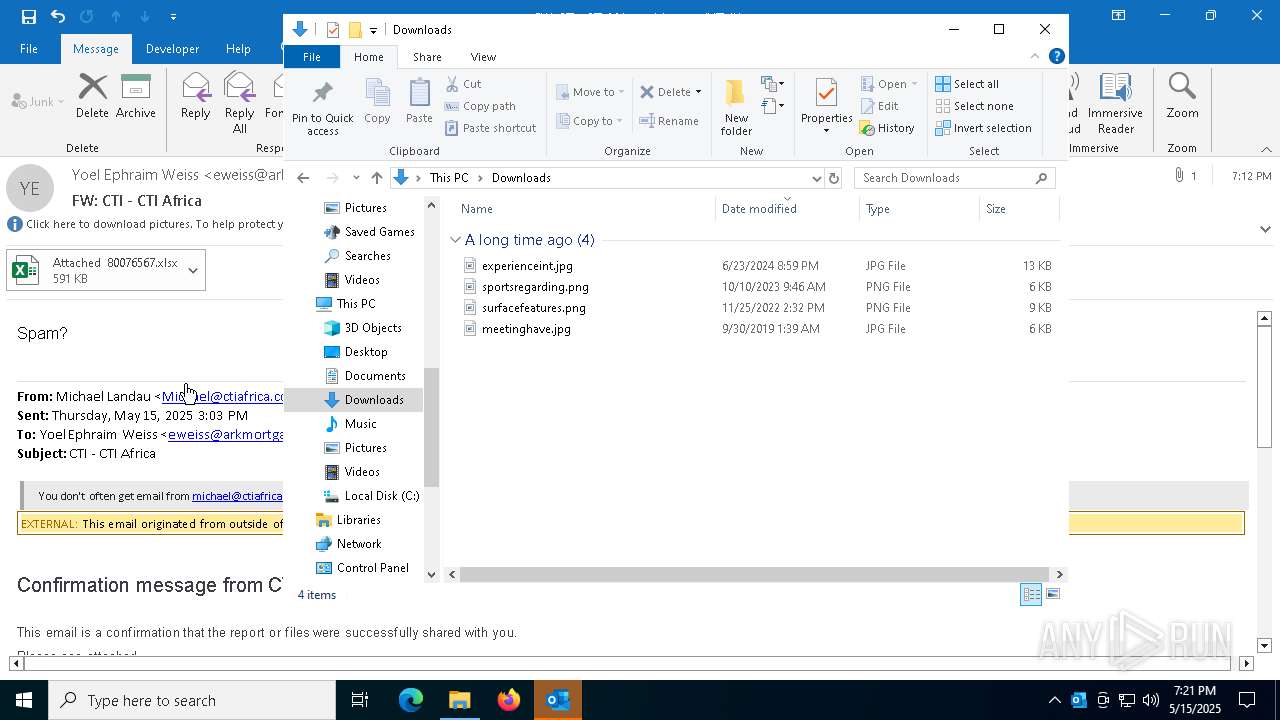Click Outlook Reply All icon

(239, 88)
